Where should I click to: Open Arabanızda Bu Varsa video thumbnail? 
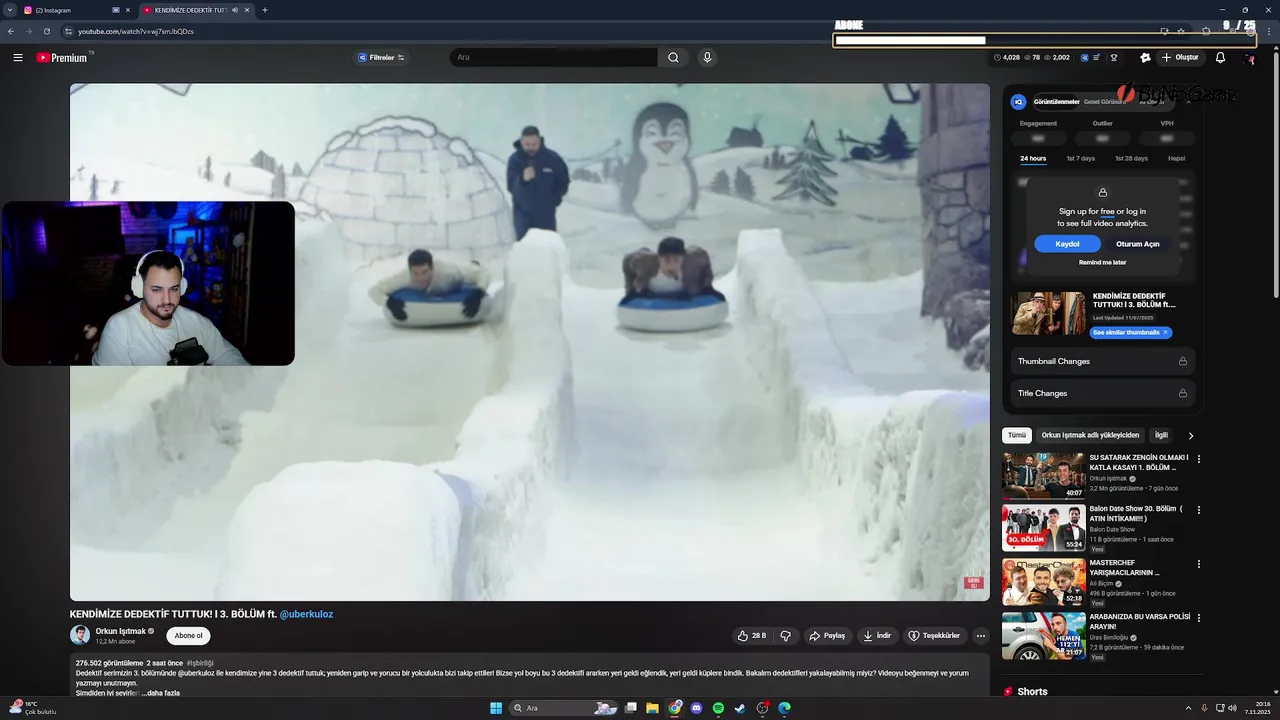pyautogui.click(x=1044, y=636)
